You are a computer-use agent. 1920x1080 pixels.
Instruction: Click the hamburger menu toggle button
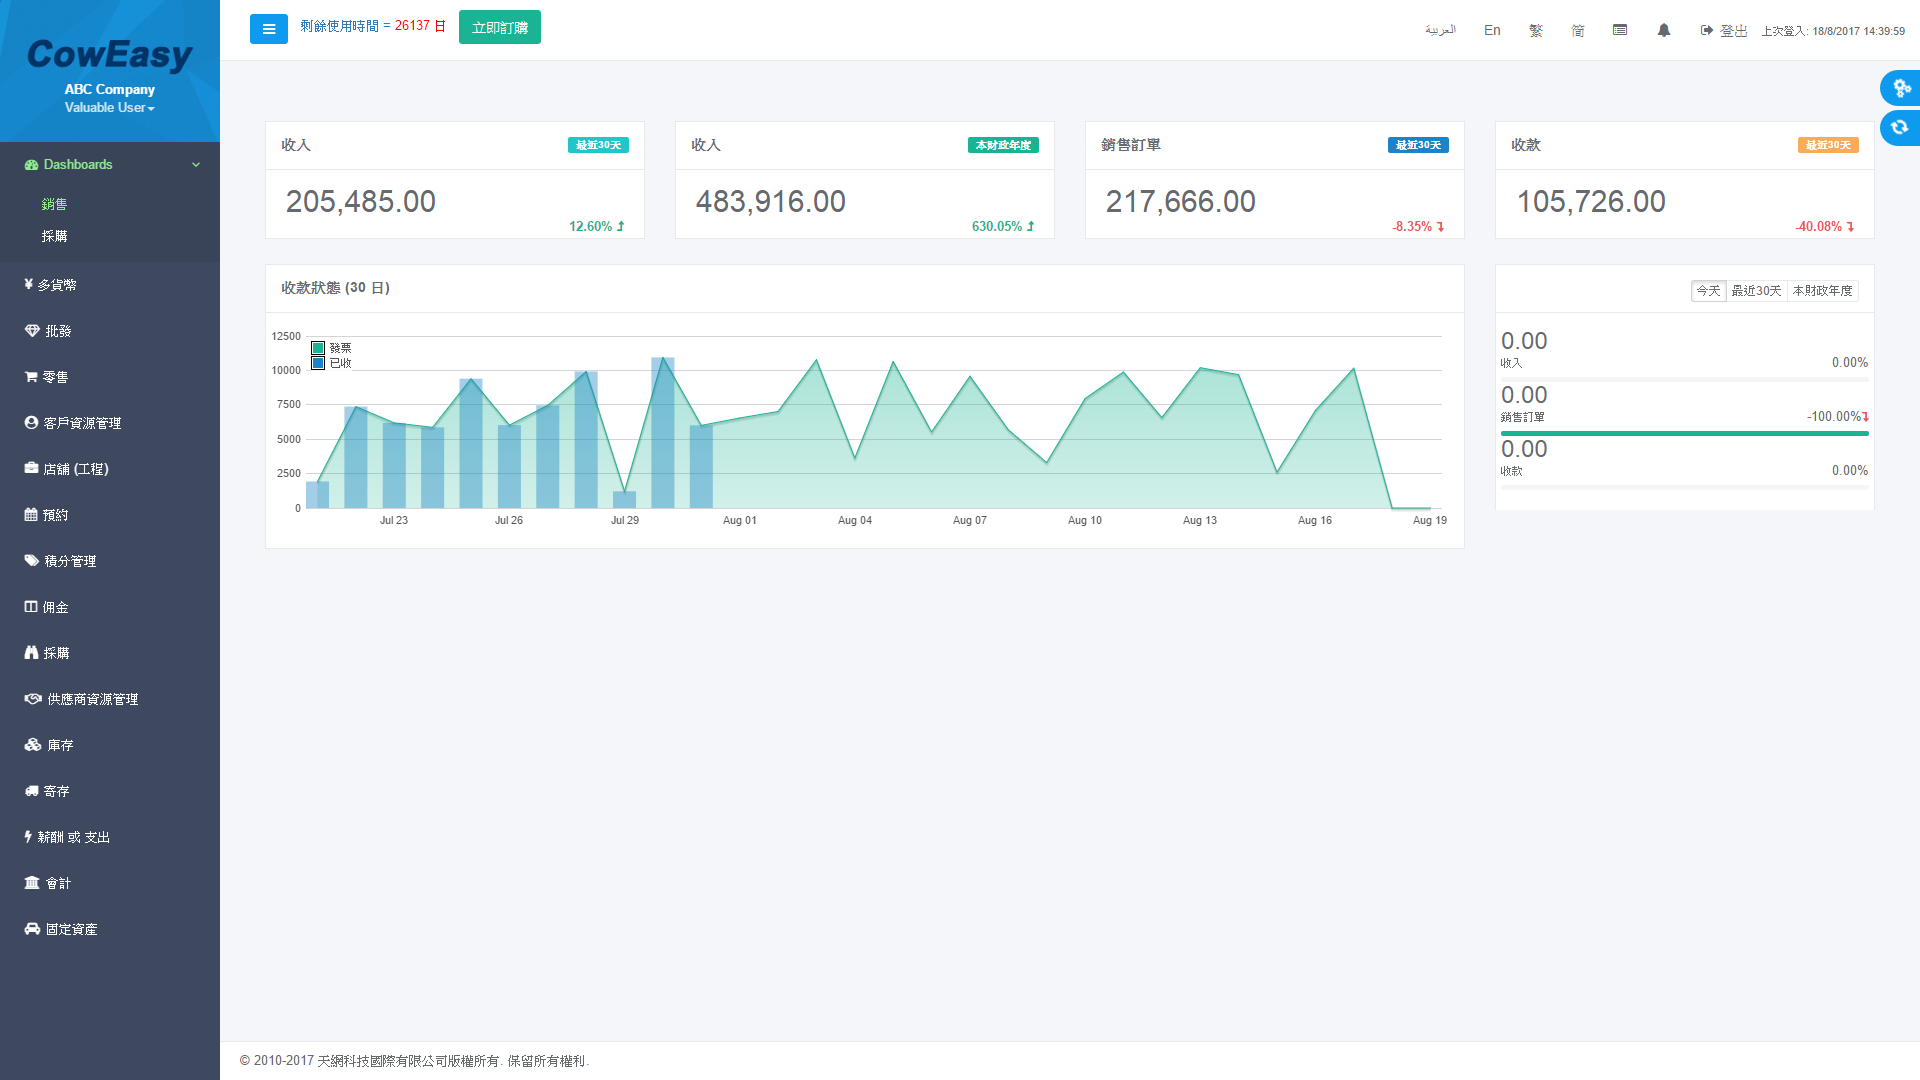268,29
